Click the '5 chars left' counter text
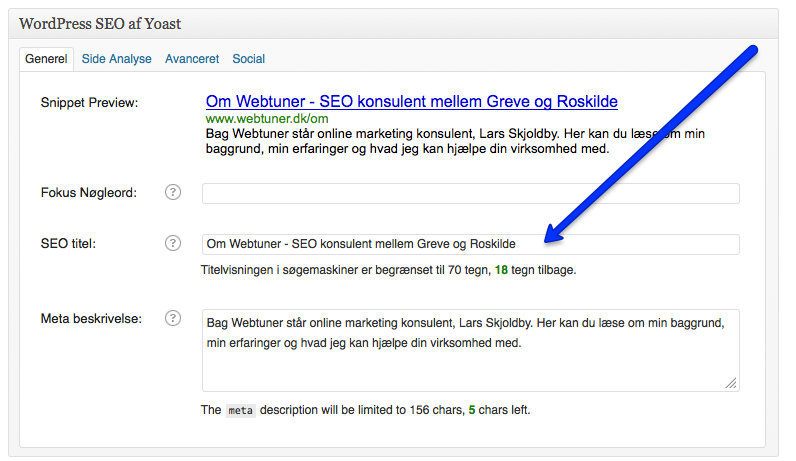 pyautogui.click(x=499, y=410)
